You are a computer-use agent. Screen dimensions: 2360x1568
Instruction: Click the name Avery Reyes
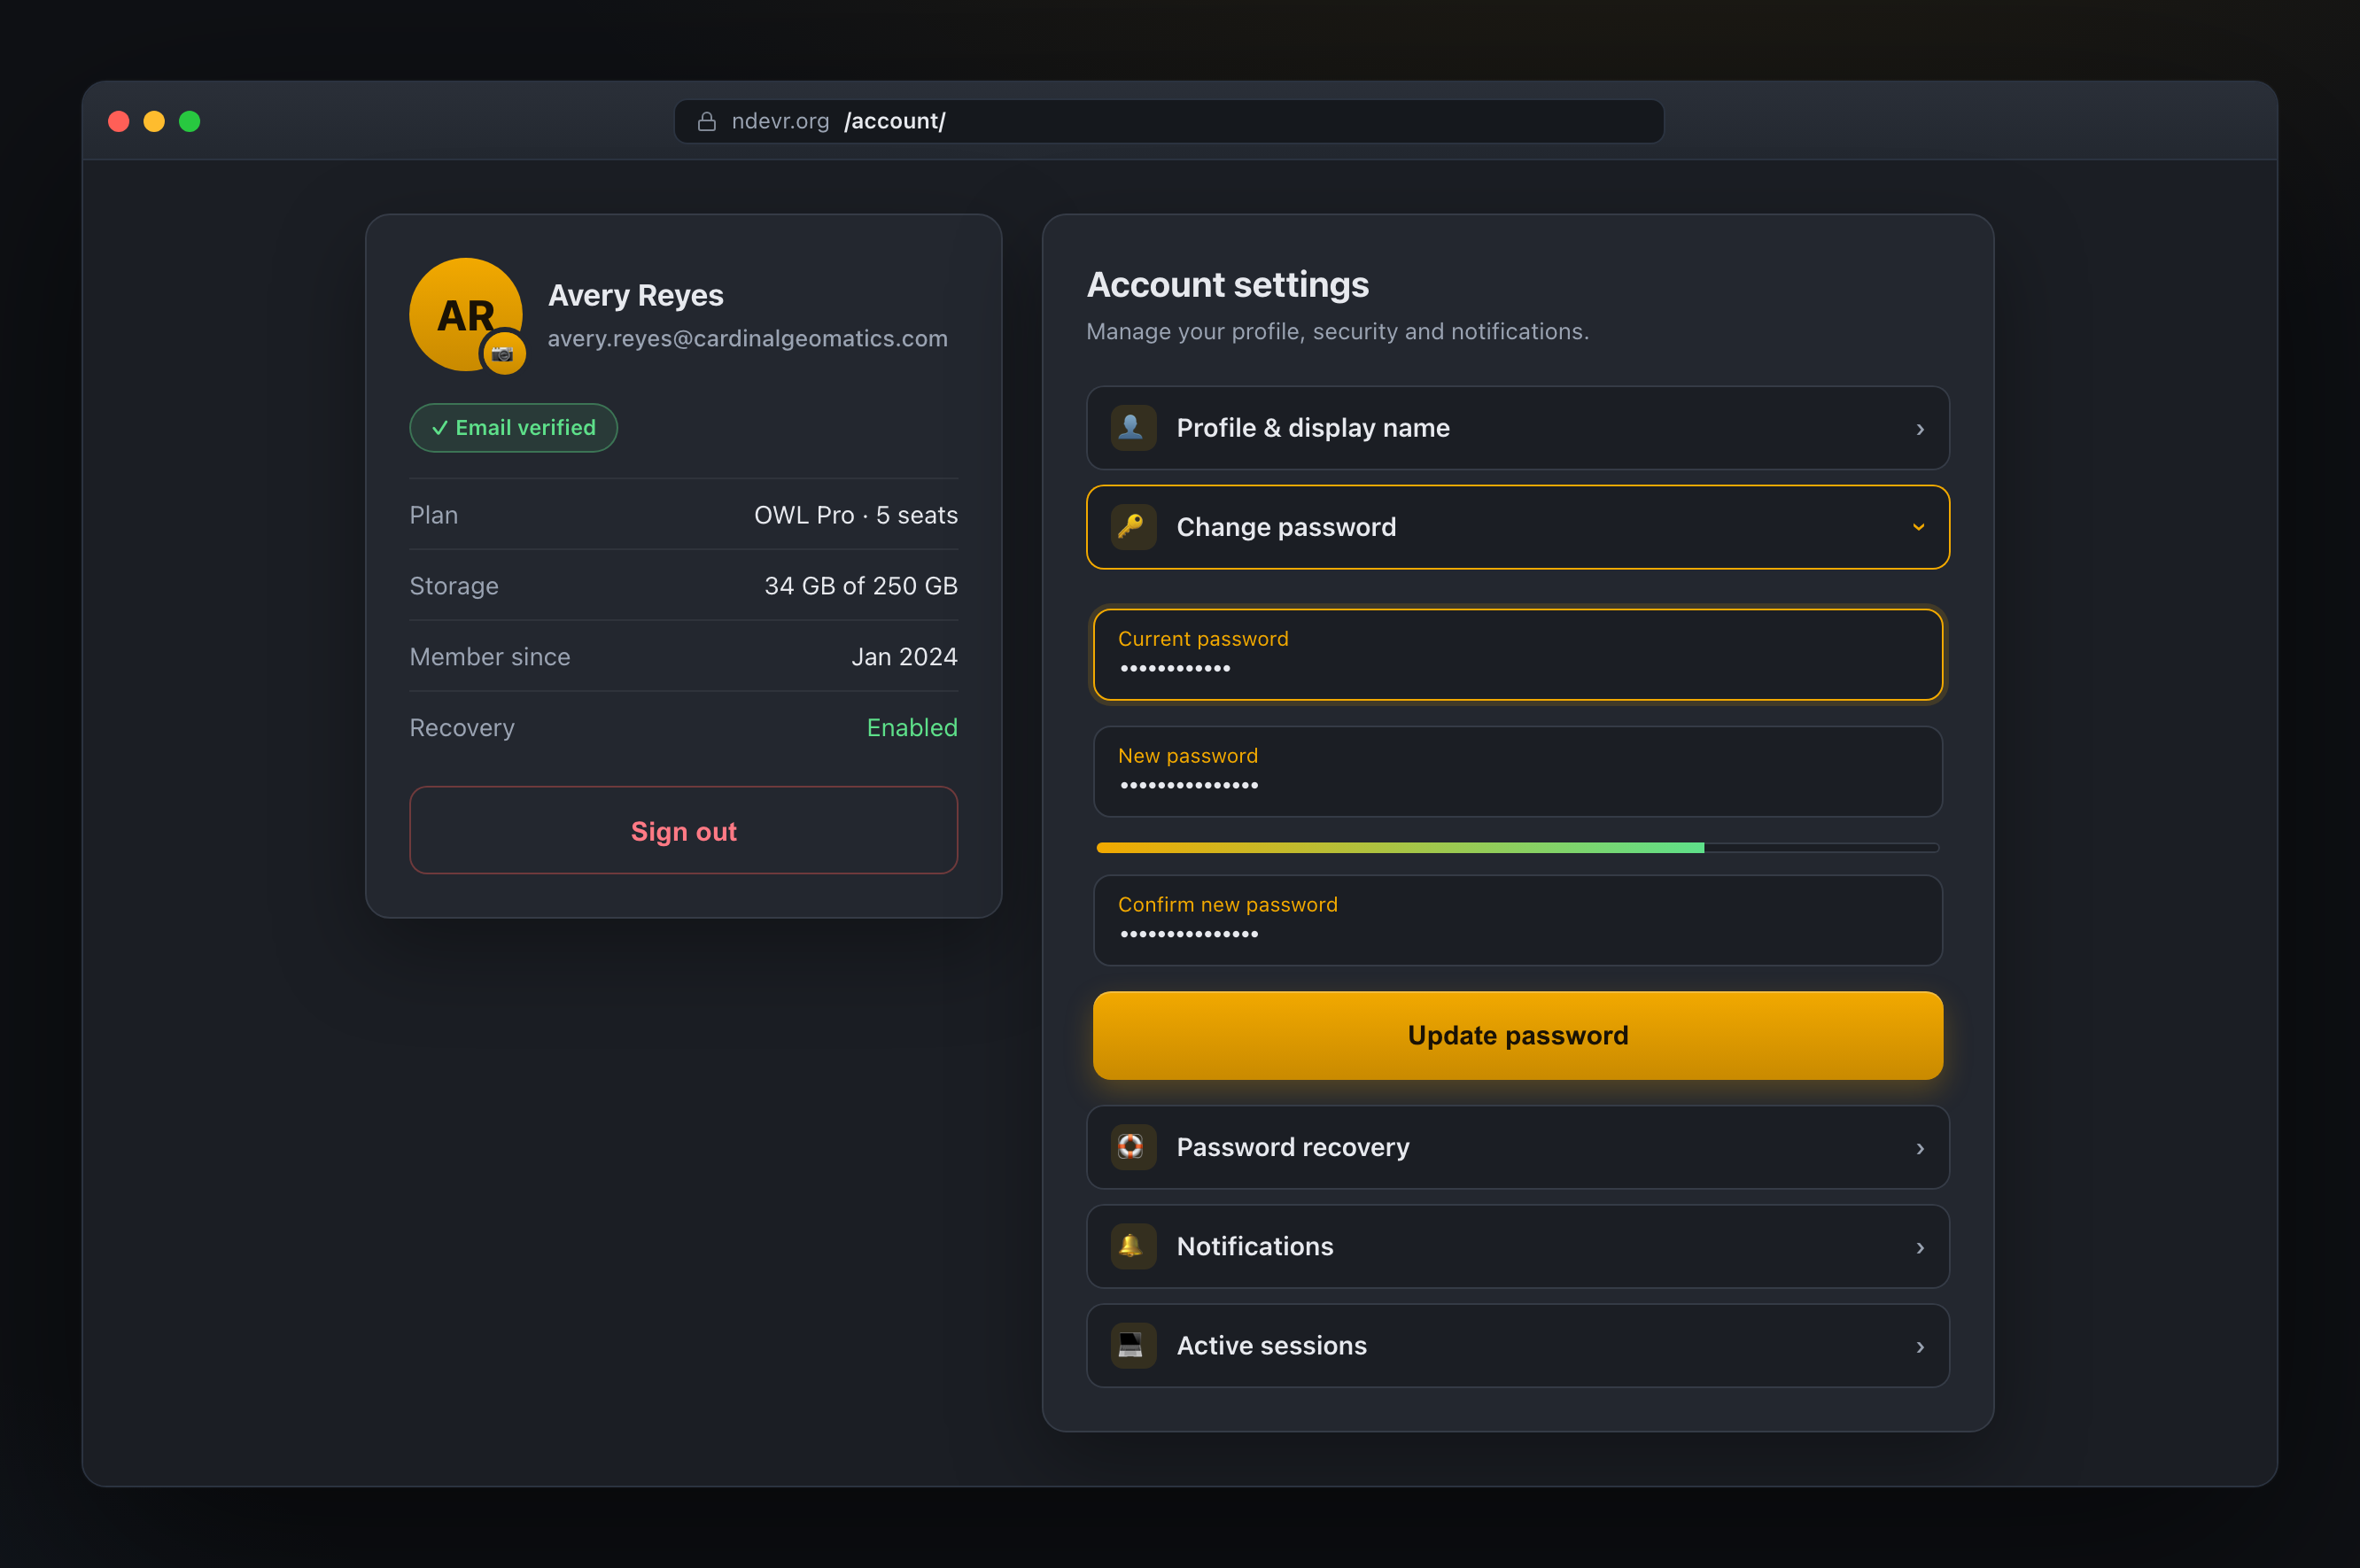click(x=635, y=295)
